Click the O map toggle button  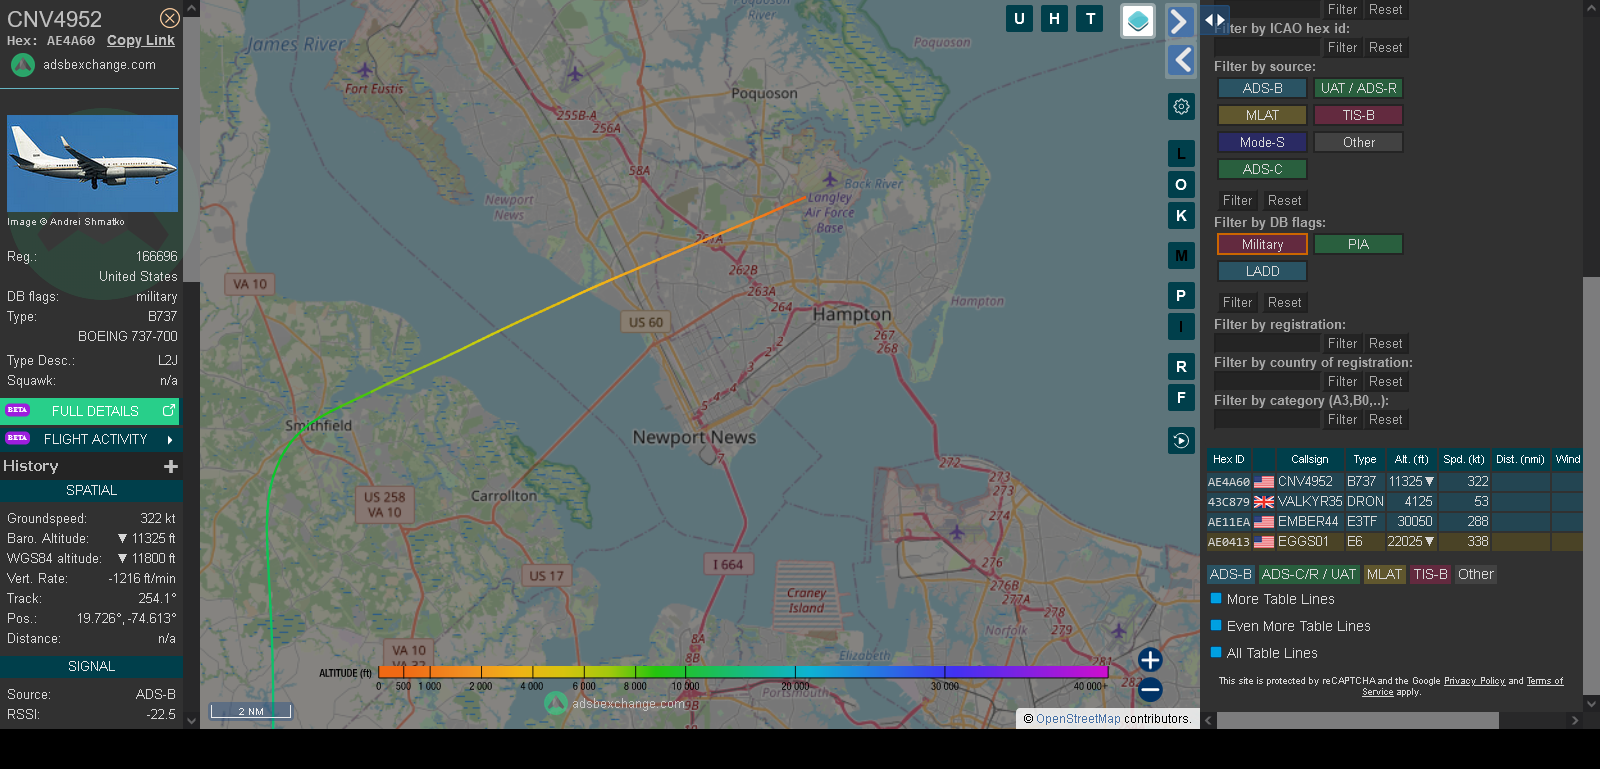click(x=1181, y=184)
